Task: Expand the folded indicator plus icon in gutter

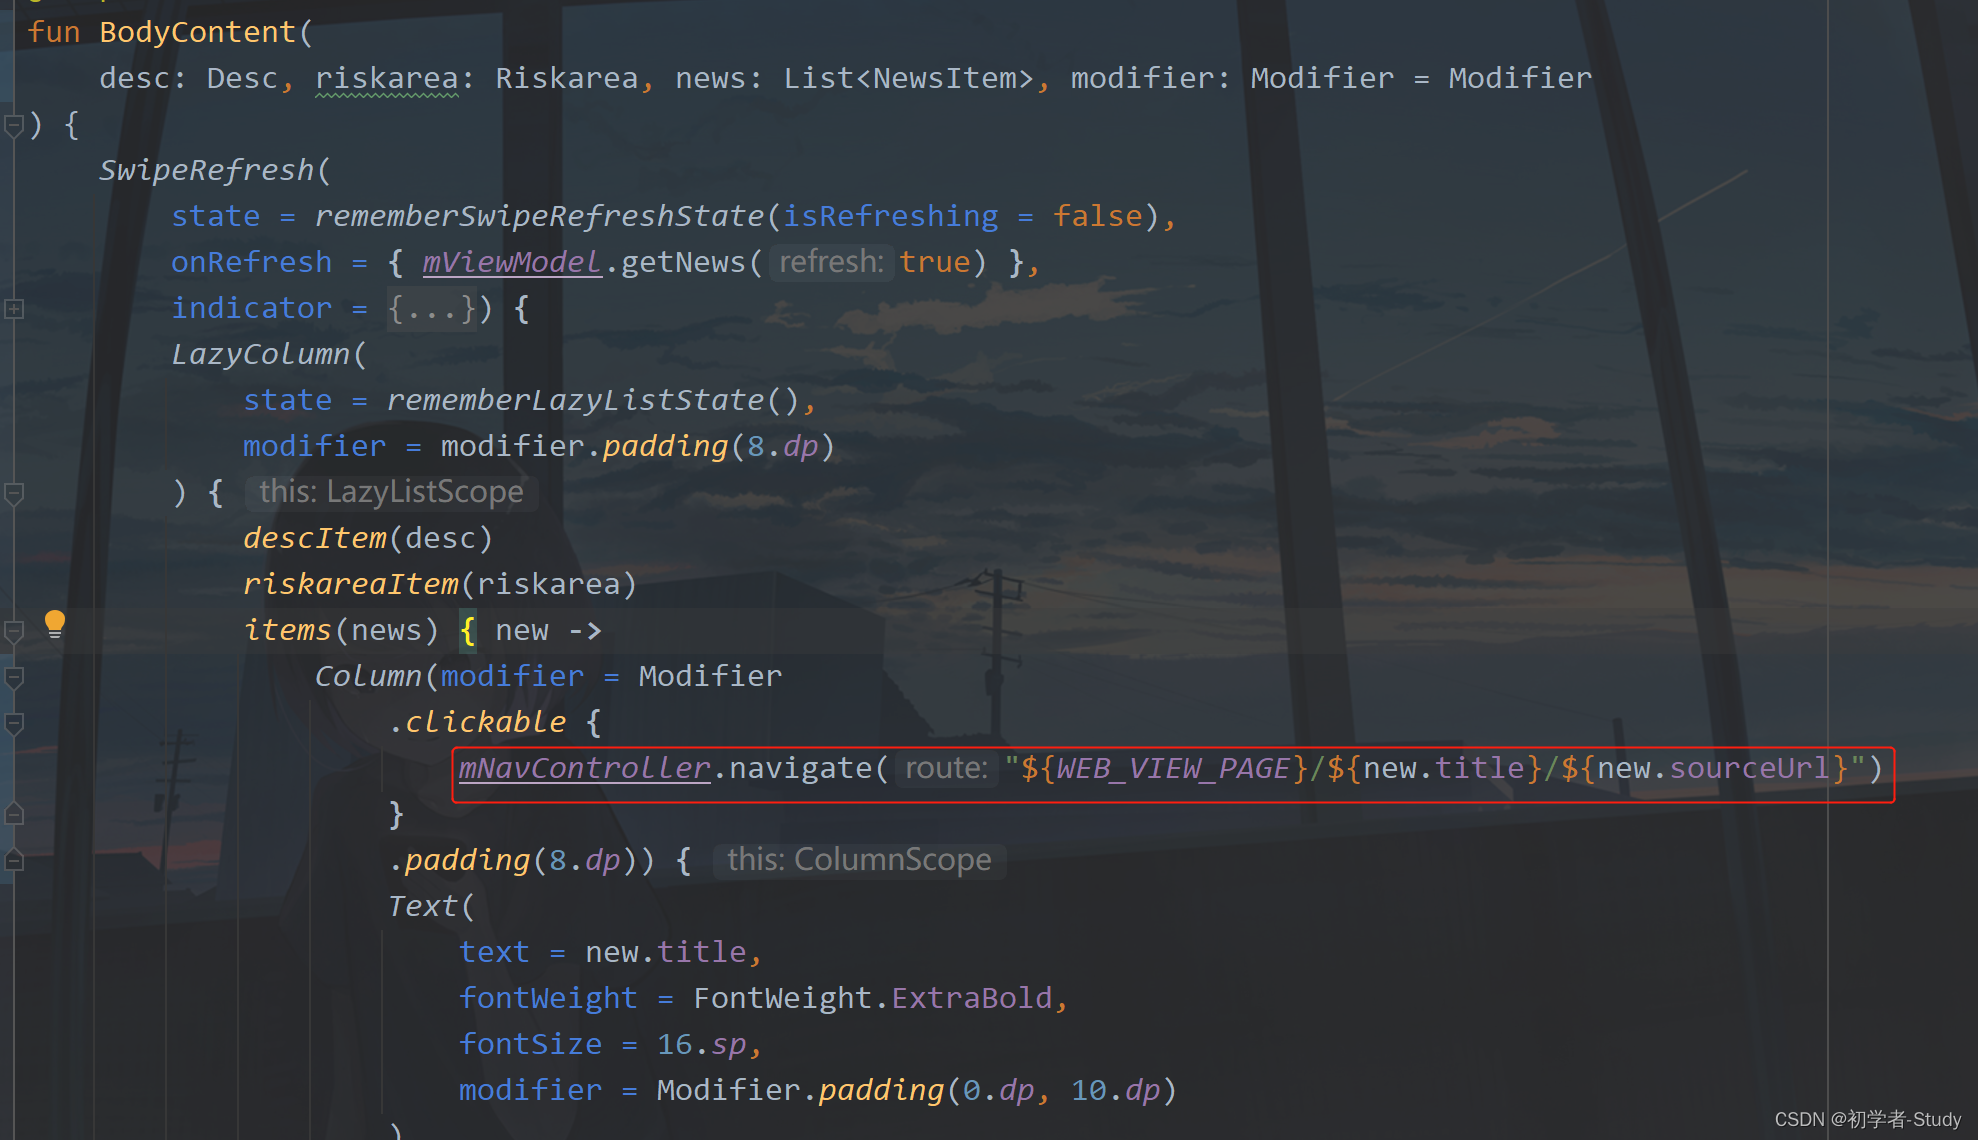Action: coord(14,309)
